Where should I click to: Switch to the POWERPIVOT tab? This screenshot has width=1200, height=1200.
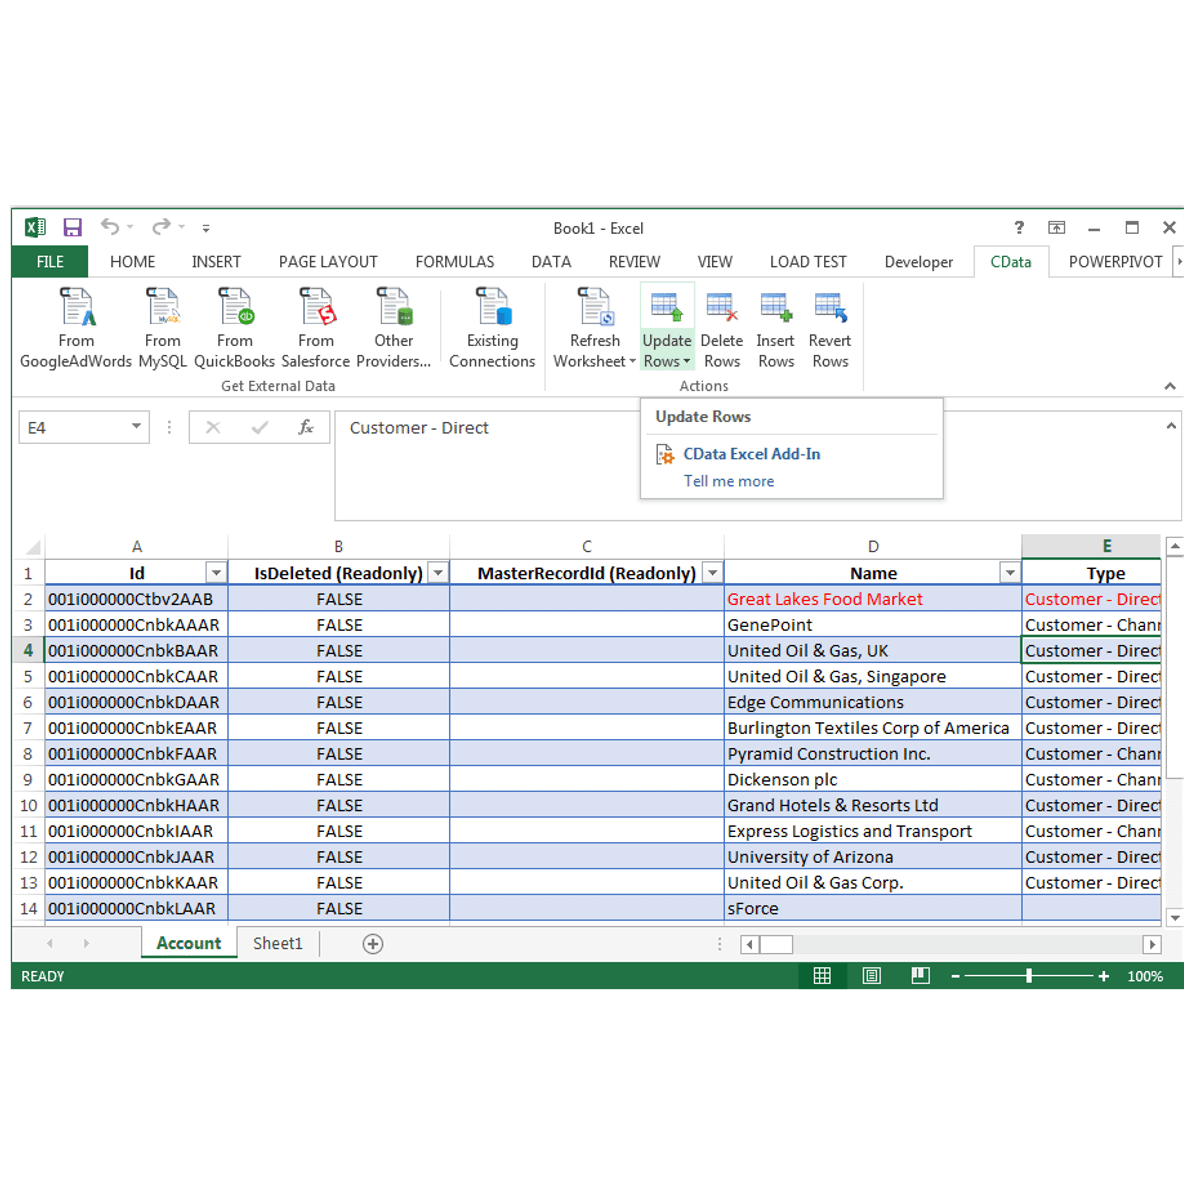(1115, 262)
